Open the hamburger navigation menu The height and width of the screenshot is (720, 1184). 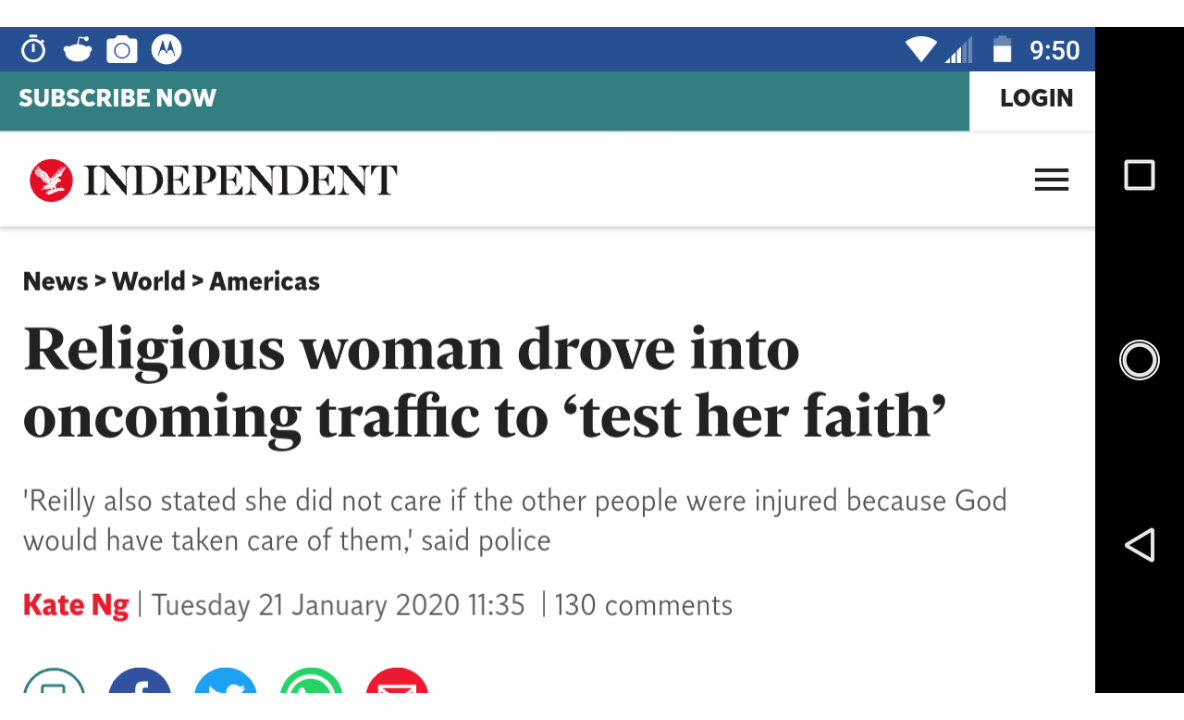(x=1051, y=180)
